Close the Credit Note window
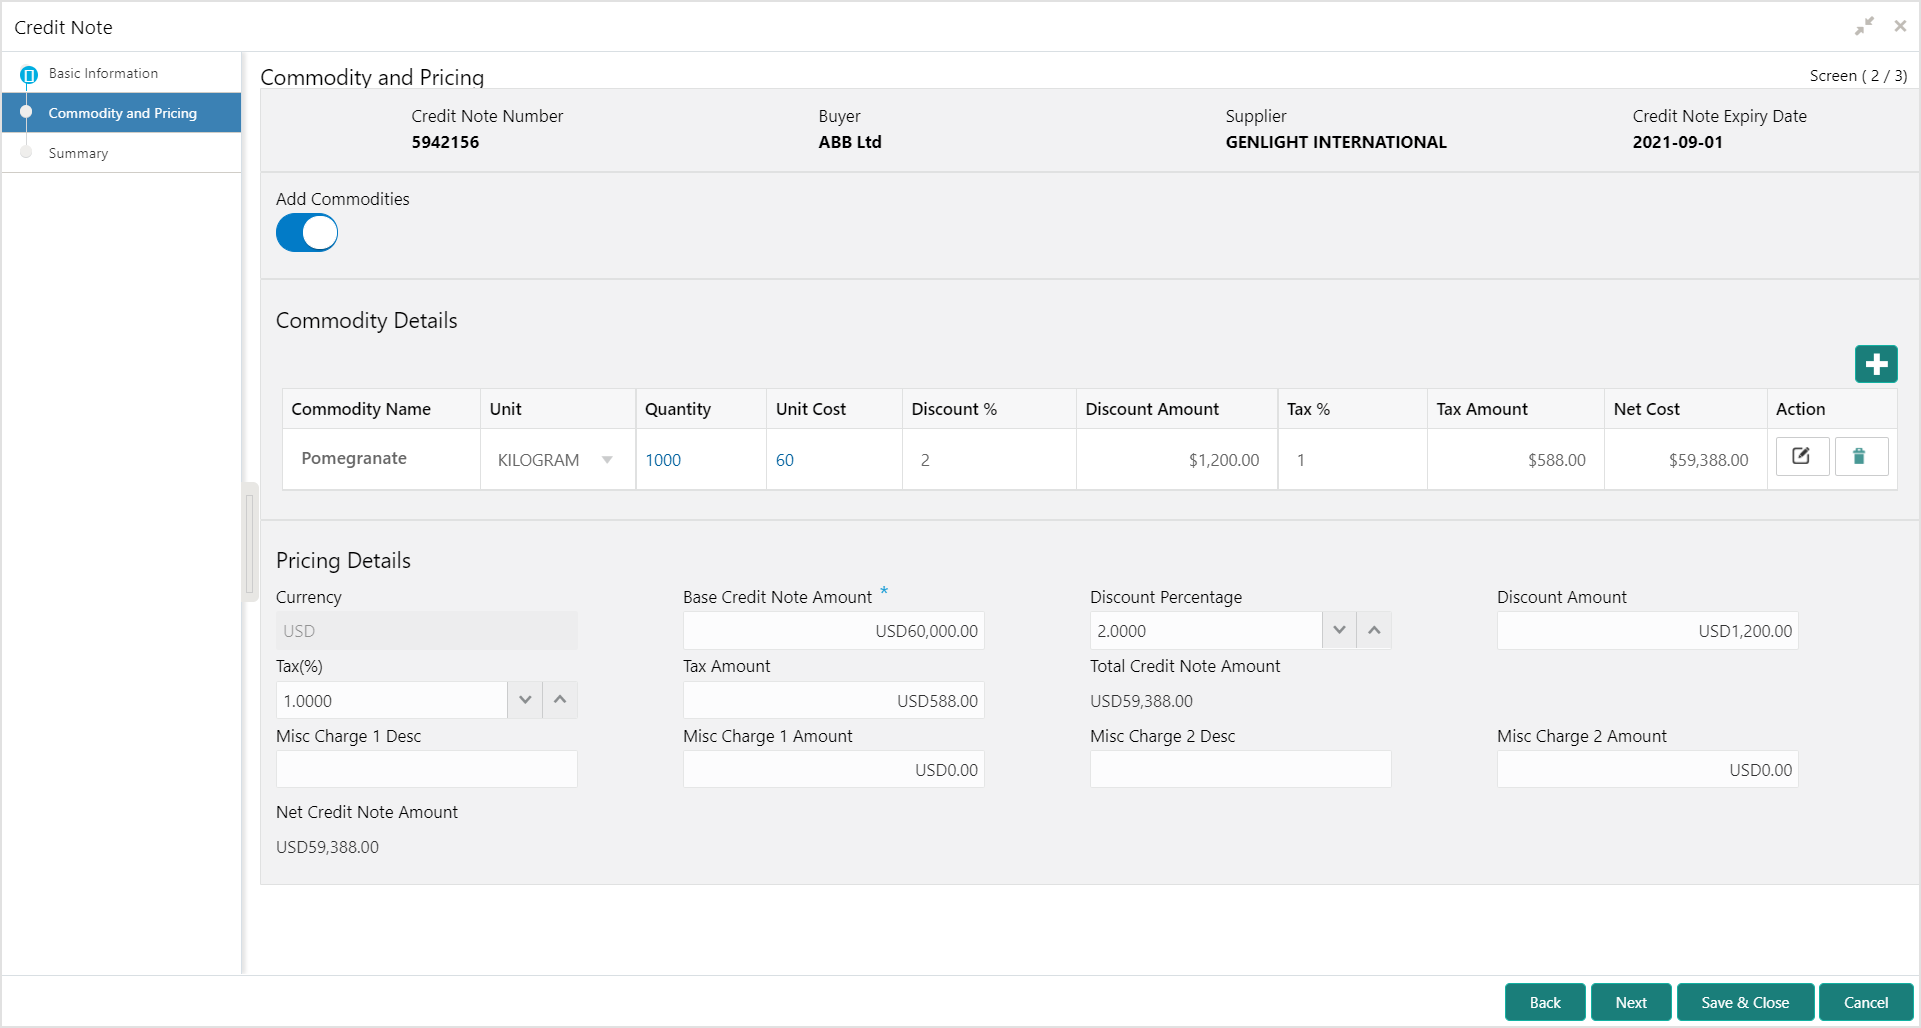This screenshot has height=1028, width=1921. coord(1900,27)
